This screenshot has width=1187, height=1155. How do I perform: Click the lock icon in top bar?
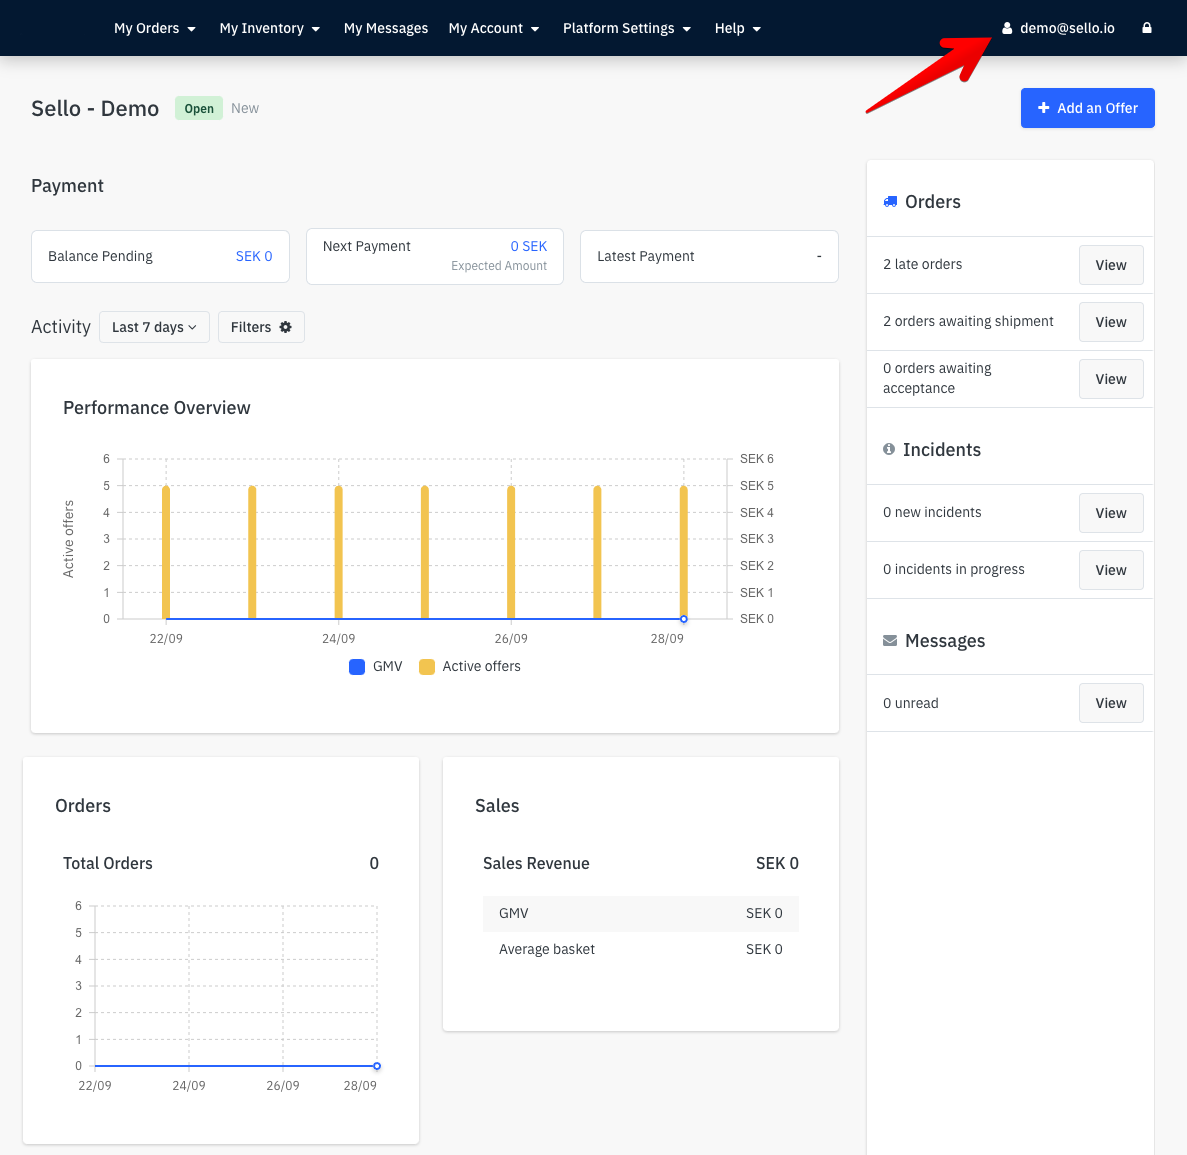(1146, 28)
